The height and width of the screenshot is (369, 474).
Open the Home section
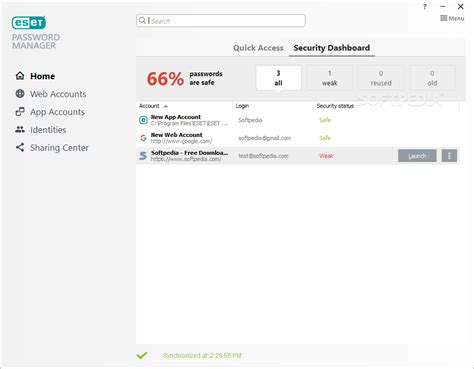pyautogui.click(x=42, y=76)
